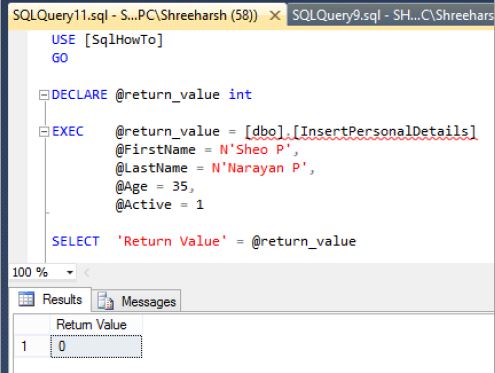Switch to the Results tab
Viewport: 495px width, 373px height.
50,299
